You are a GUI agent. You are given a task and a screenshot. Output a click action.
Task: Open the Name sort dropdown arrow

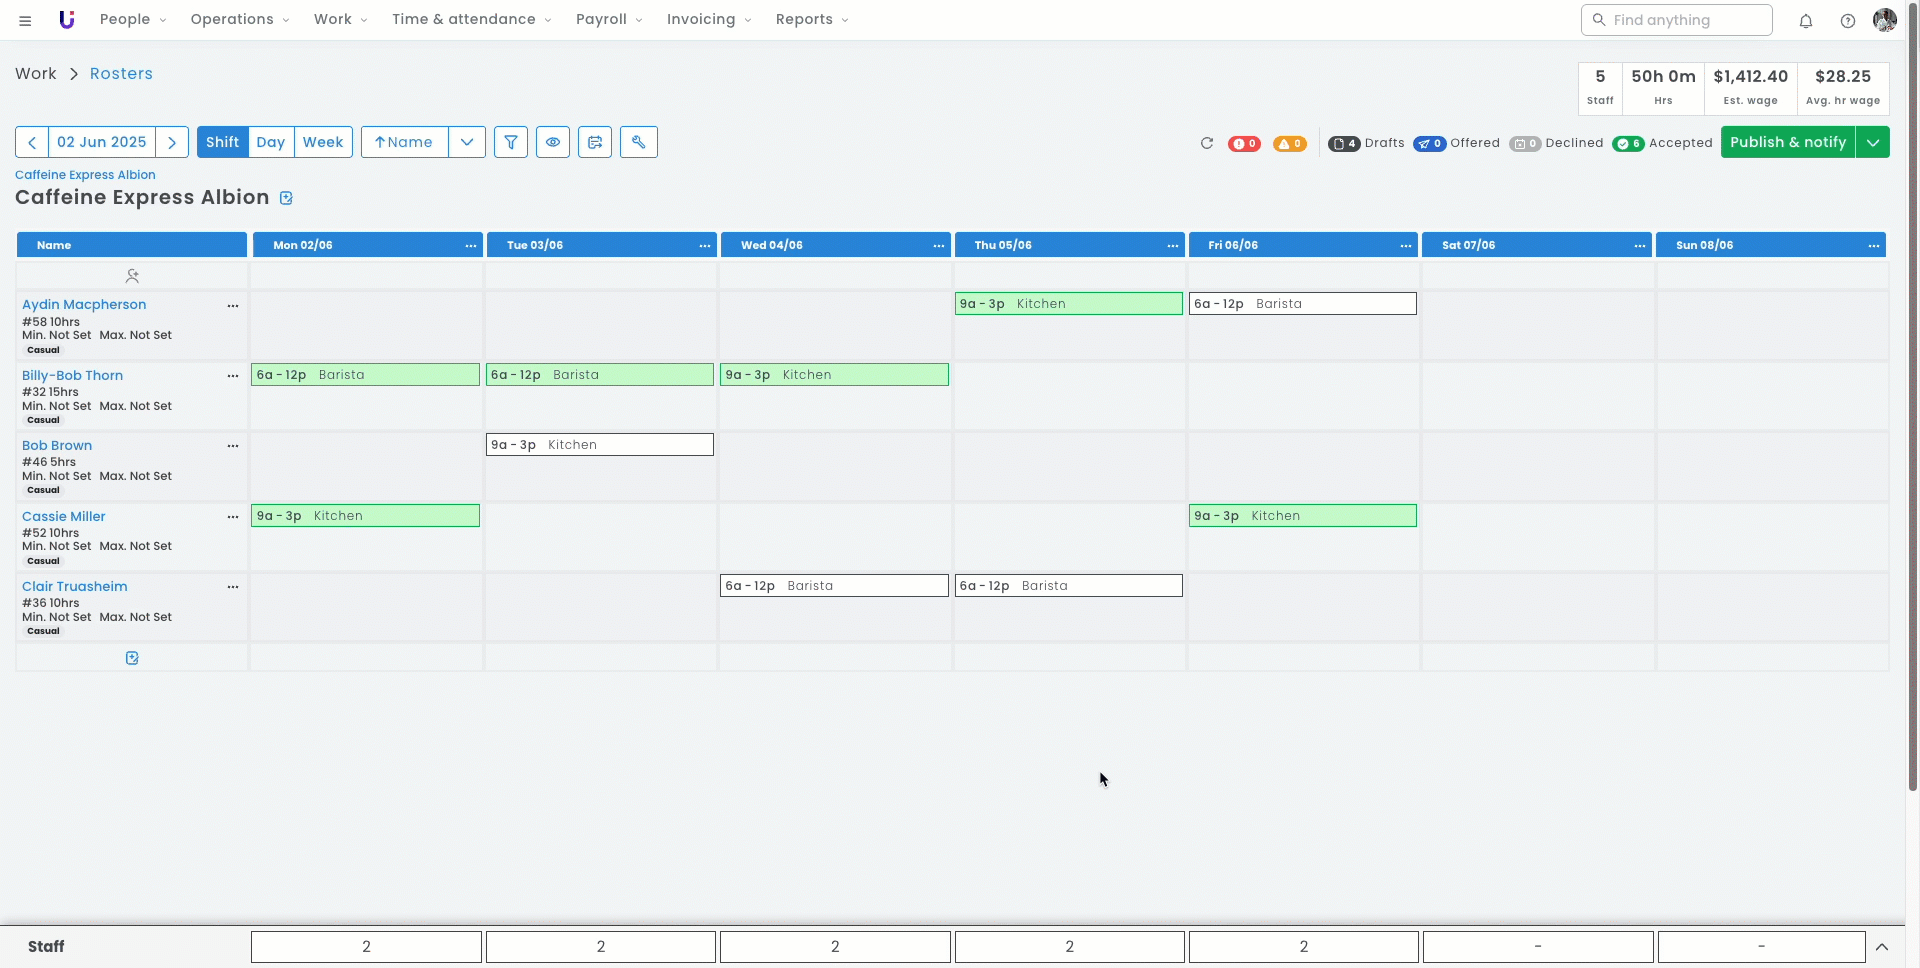click(467, 142)
